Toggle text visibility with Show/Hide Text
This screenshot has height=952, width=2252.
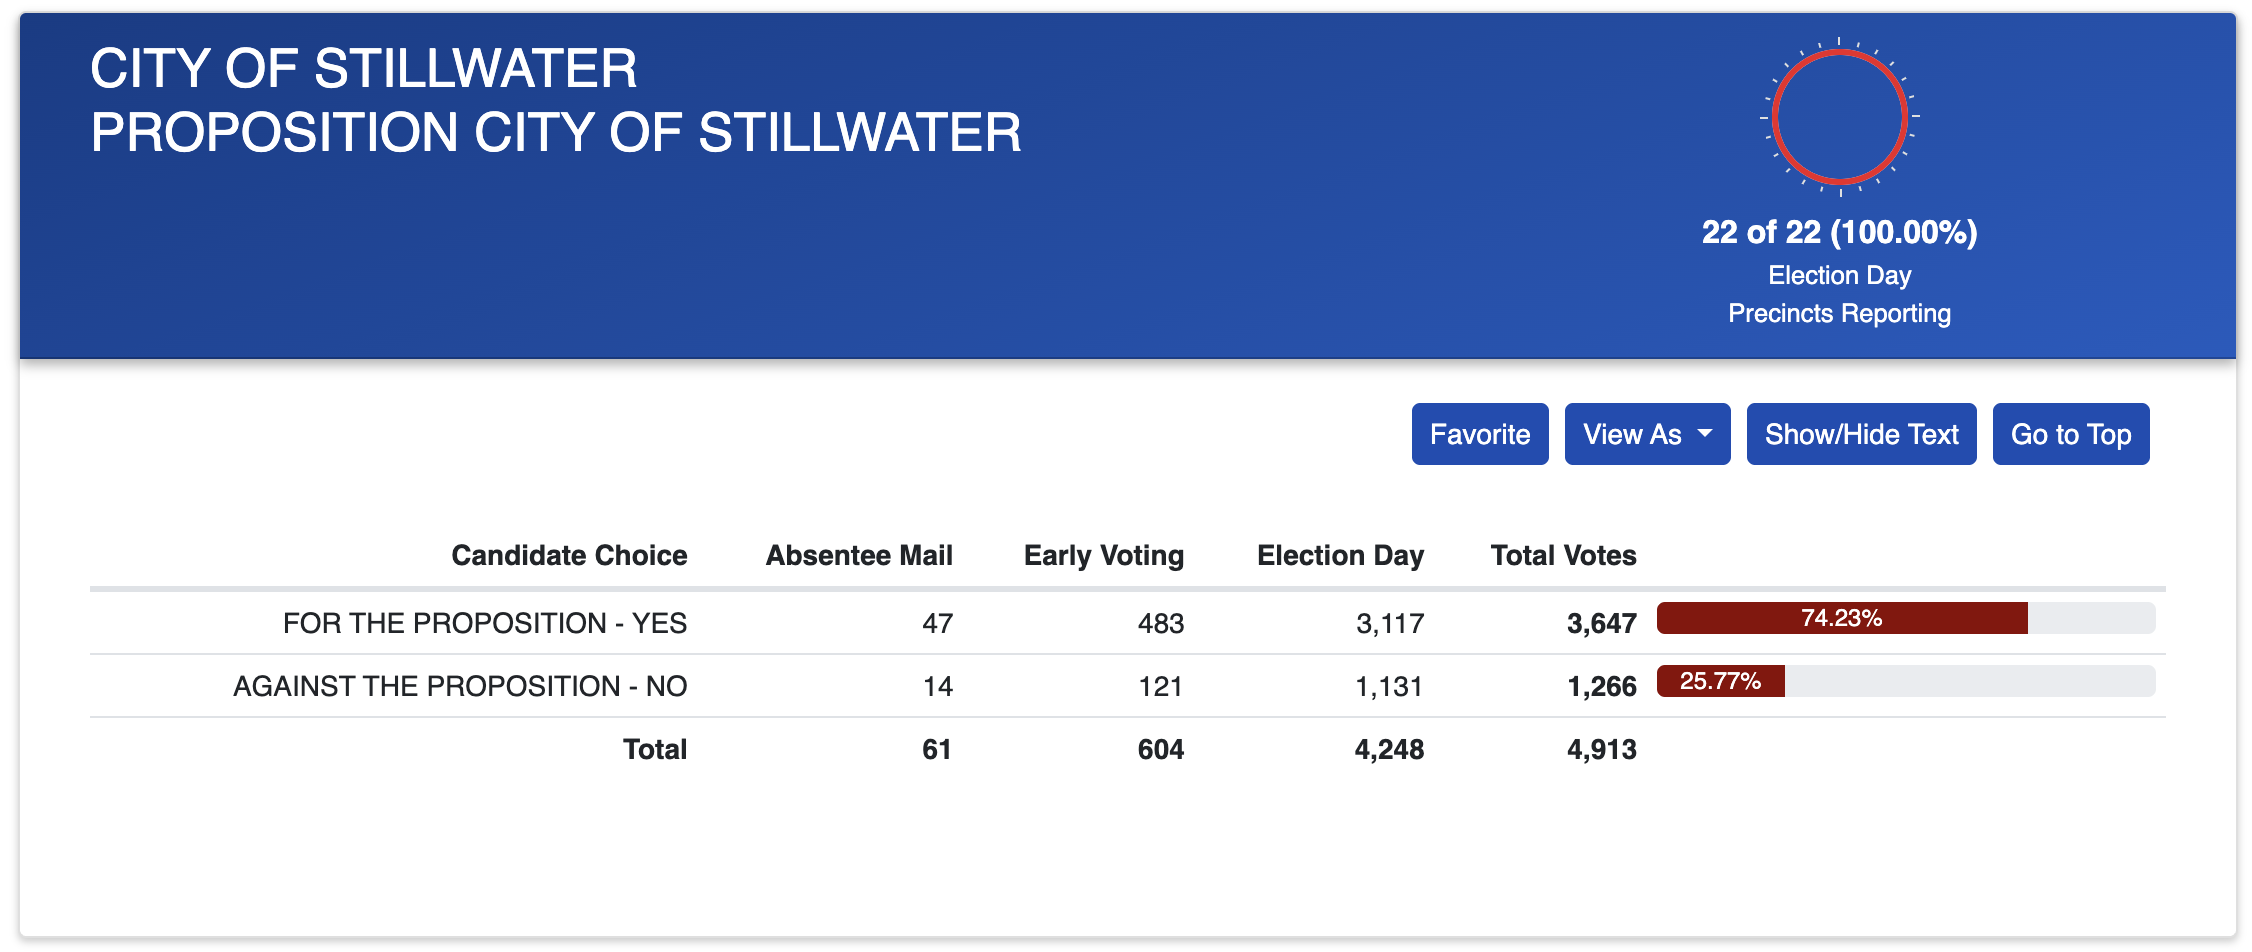[x=1861, y=434]
